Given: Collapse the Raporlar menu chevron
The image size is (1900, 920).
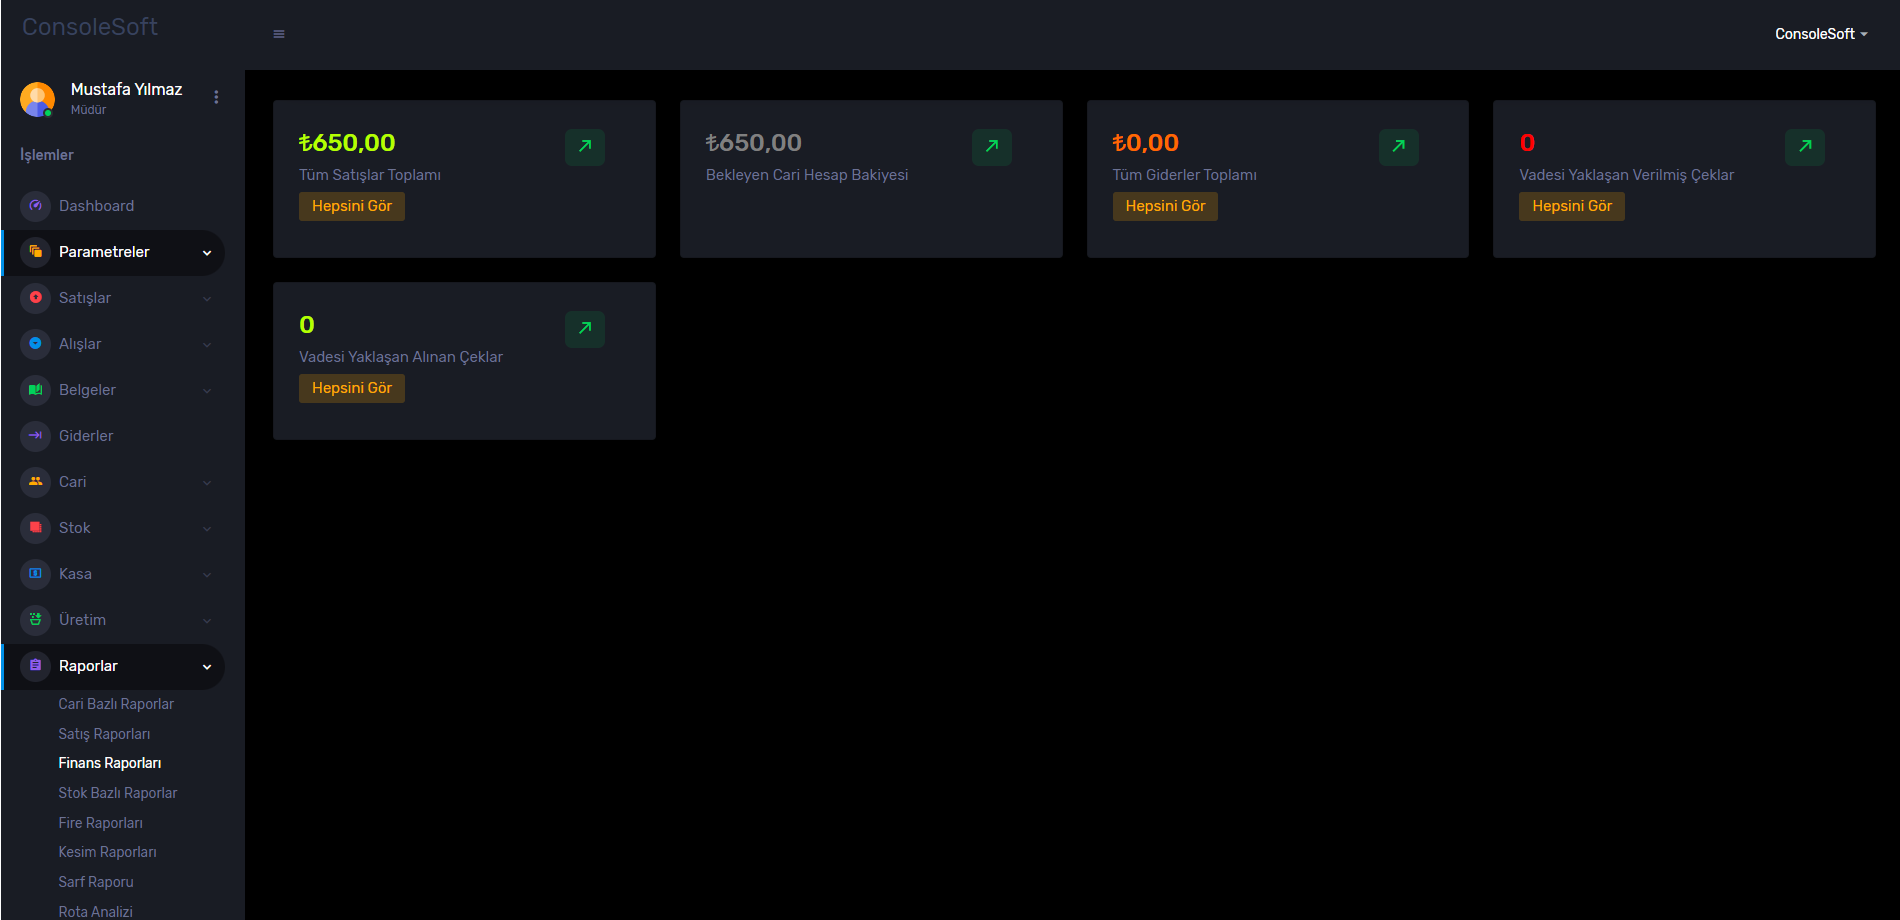Looking at the screenshot, I should (x=207, y=667).
